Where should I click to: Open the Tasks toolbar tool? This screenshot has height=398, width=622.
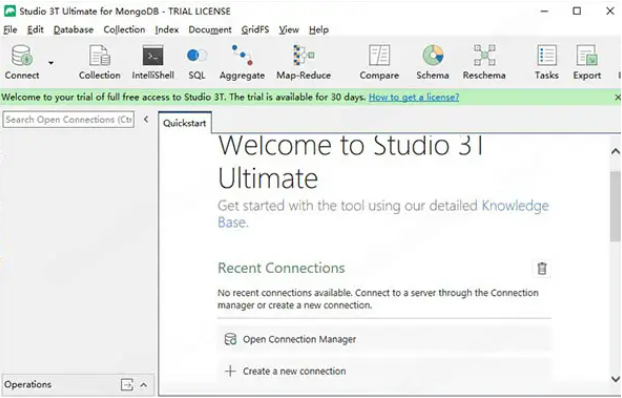(547, 62)
